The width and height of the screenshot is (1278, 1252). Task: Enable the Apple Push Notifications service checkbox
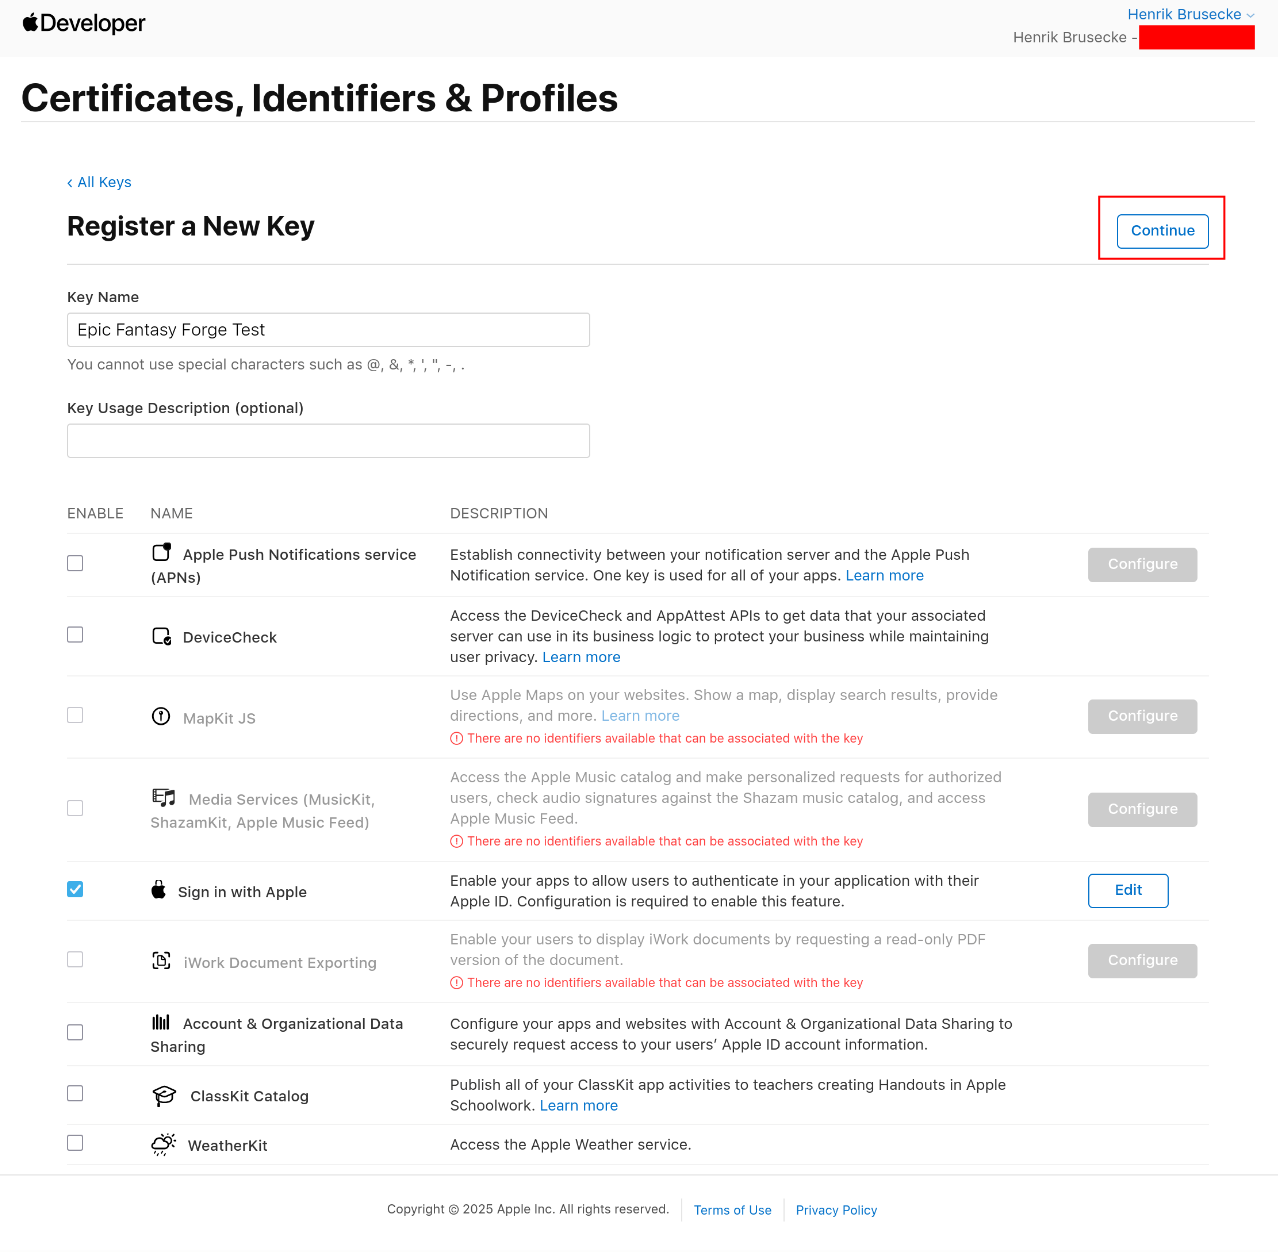[x=75, y=563]
